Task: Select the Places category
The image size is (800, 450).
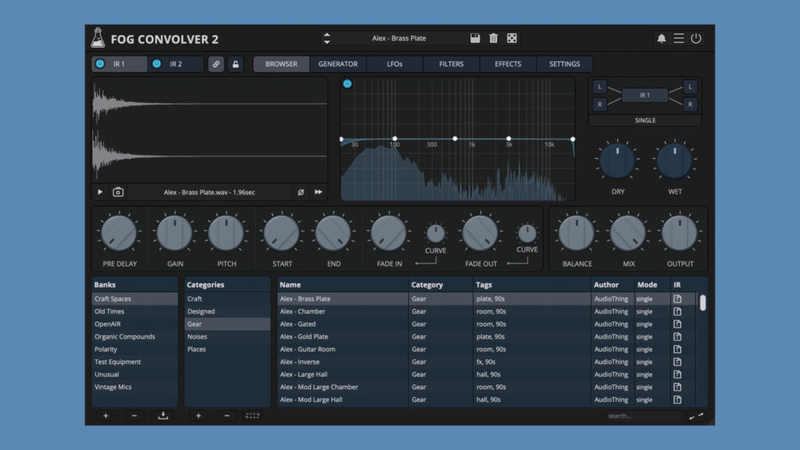Action: click(227, 349)
